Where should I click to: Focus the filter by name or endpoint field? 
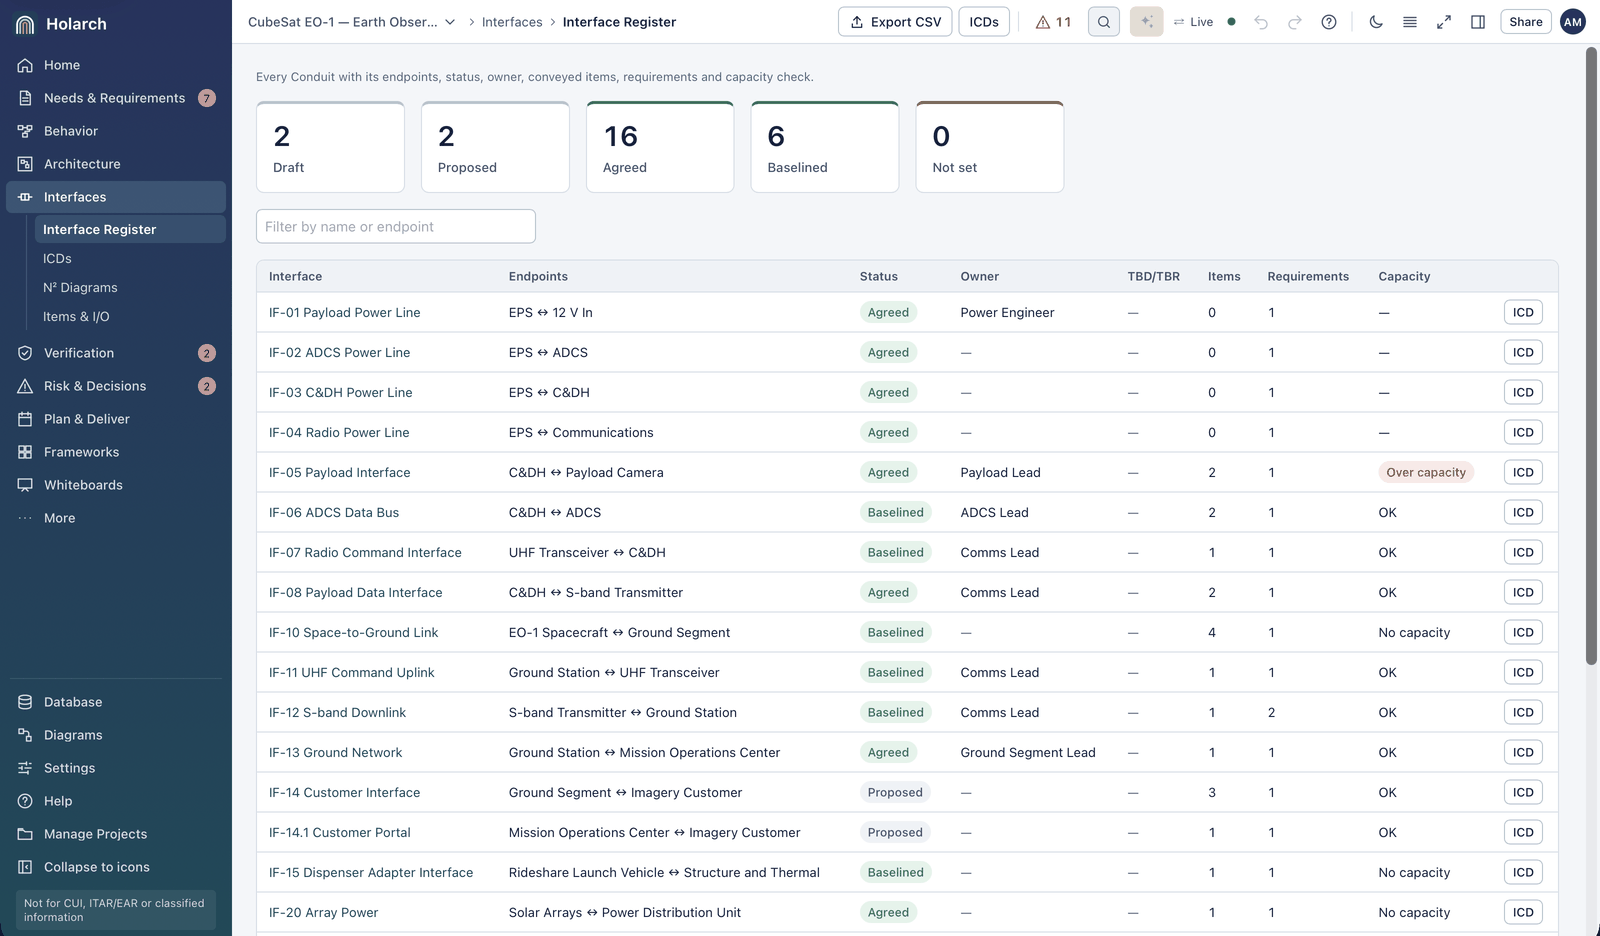(396, 226)
